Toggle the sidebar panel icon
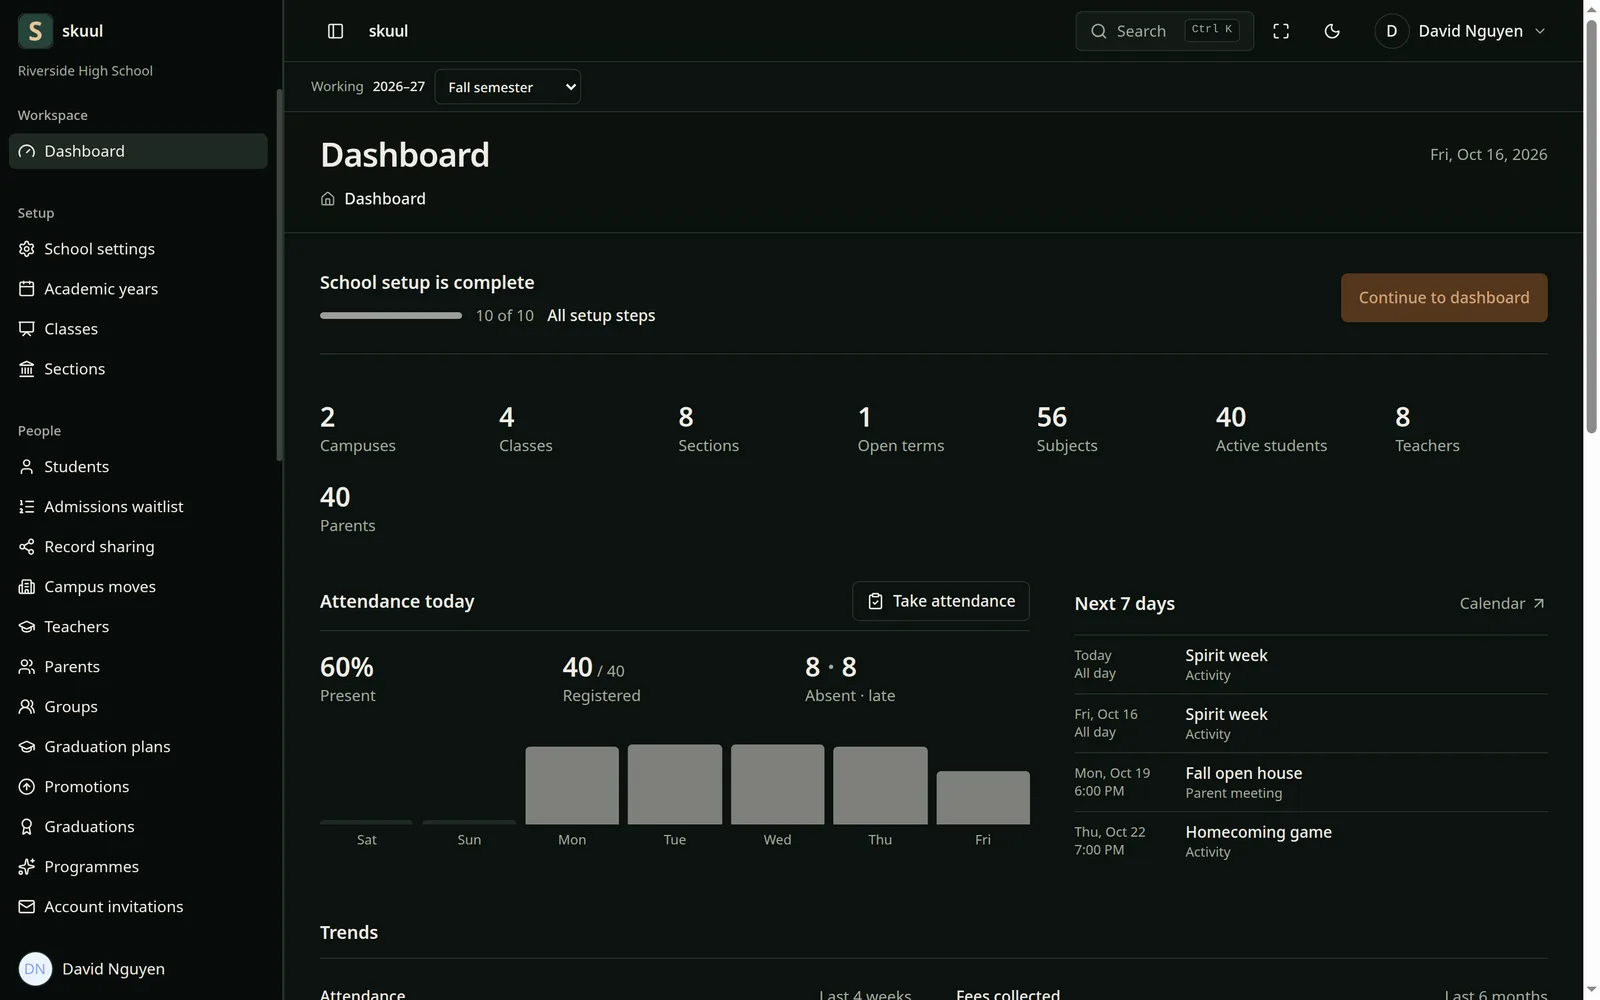Viewport: 1600px width, 1000px height. (336, 31)
